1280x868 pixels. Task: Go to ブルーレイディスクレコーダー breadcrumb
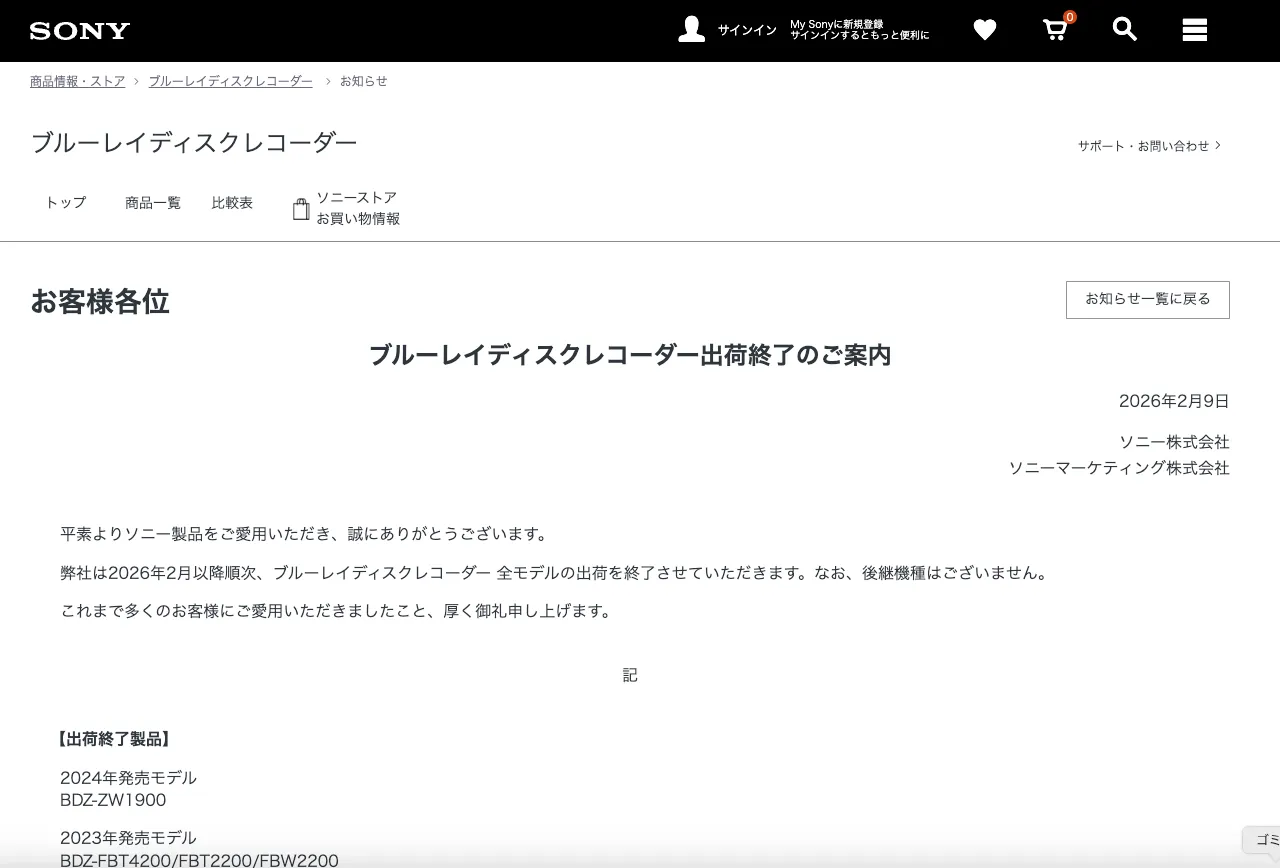coord(231,81)
